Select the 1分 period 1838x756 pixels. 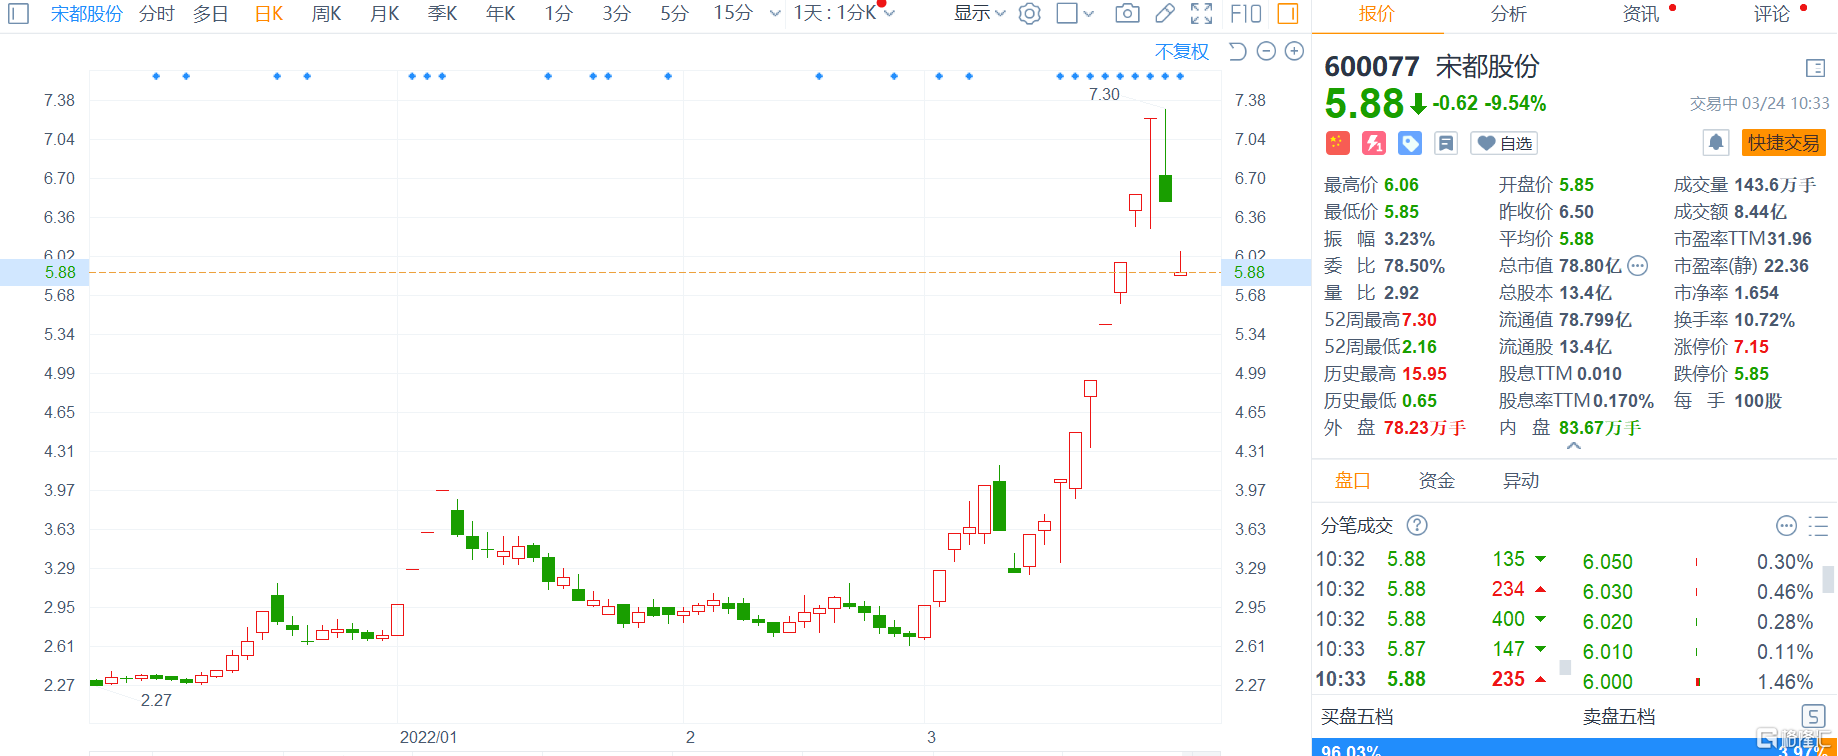[559, 13]
